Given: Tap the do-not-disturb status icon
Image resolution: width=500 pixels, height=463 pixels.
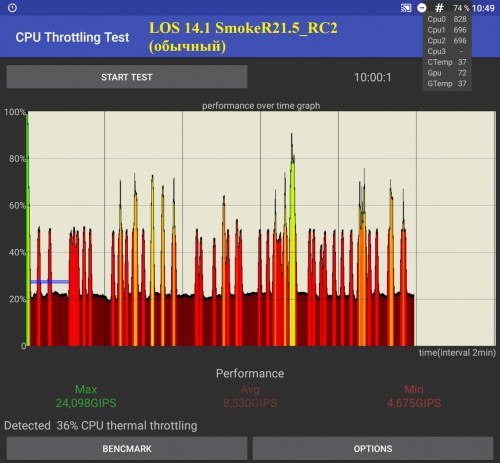Looking at the screenshot, I should click(422, 8).
